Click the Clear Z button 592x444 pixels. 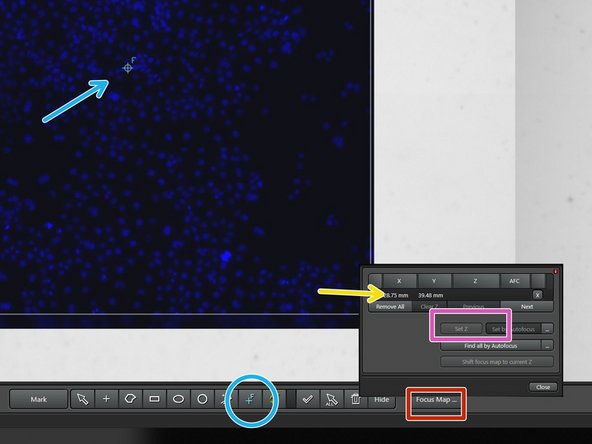coord(429,307)
